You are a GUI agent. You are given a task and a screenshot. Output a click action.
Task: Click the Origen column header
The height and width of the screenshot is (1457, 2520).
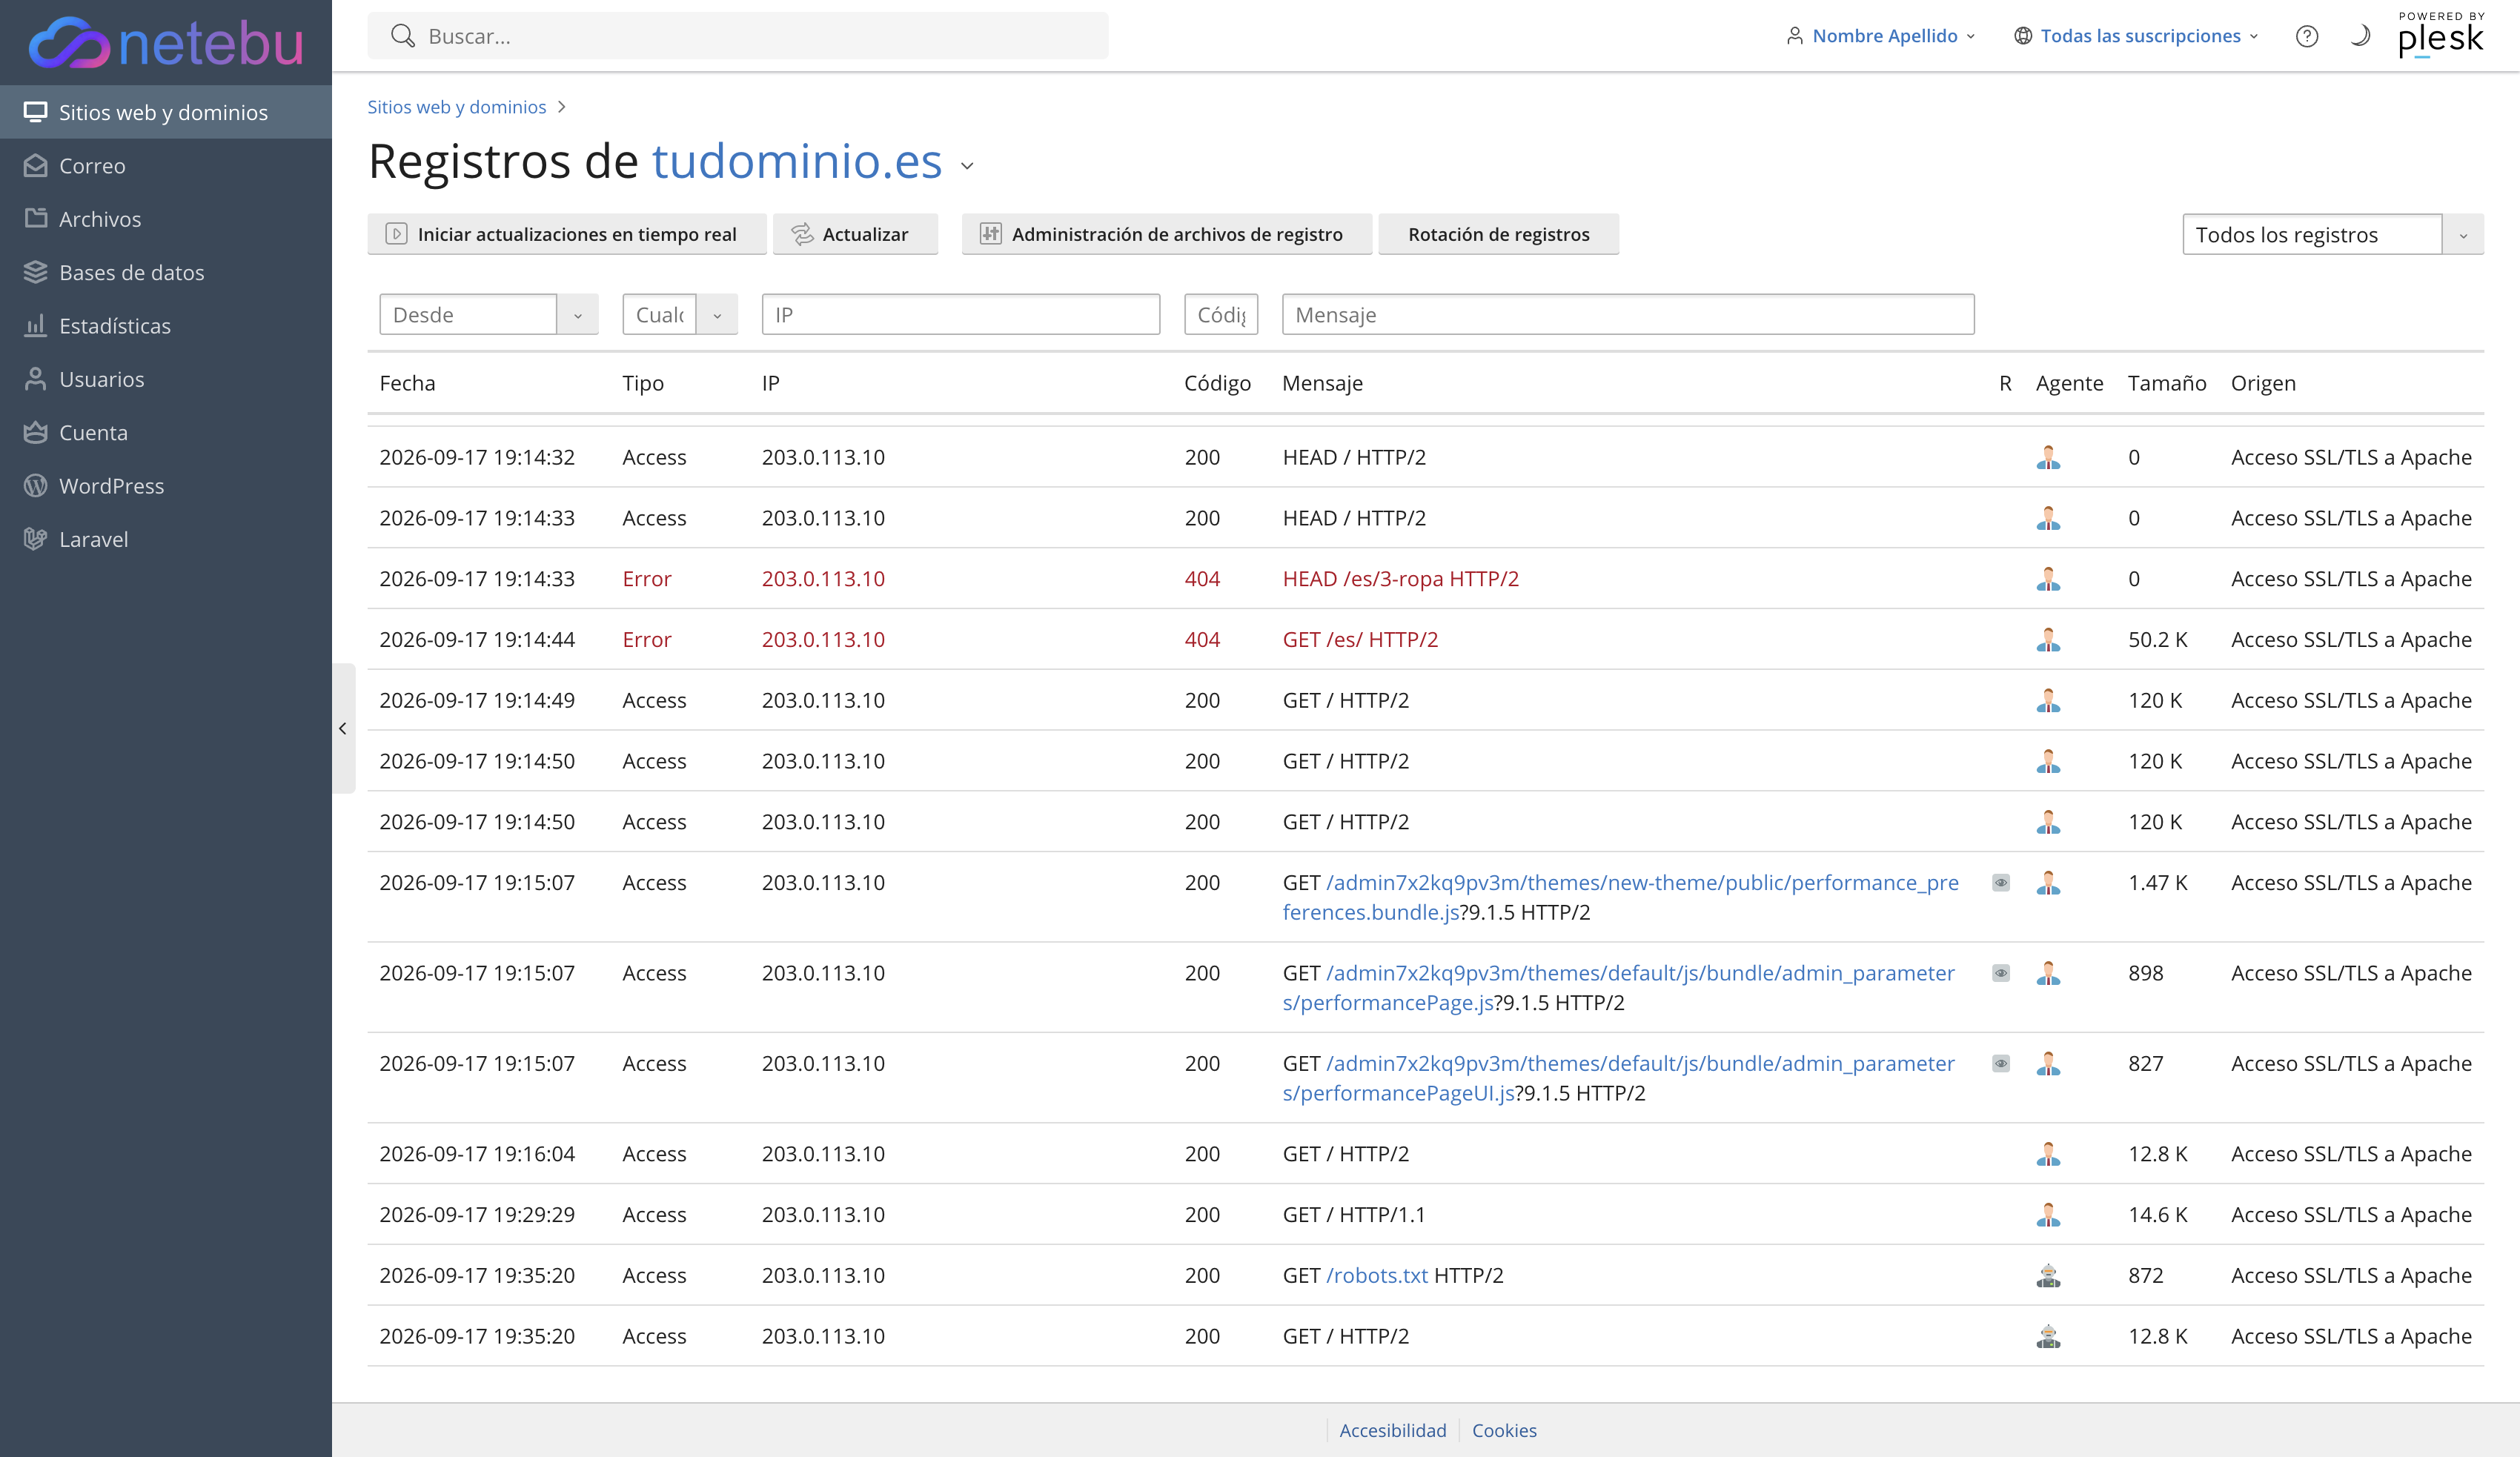[2263, 383]
